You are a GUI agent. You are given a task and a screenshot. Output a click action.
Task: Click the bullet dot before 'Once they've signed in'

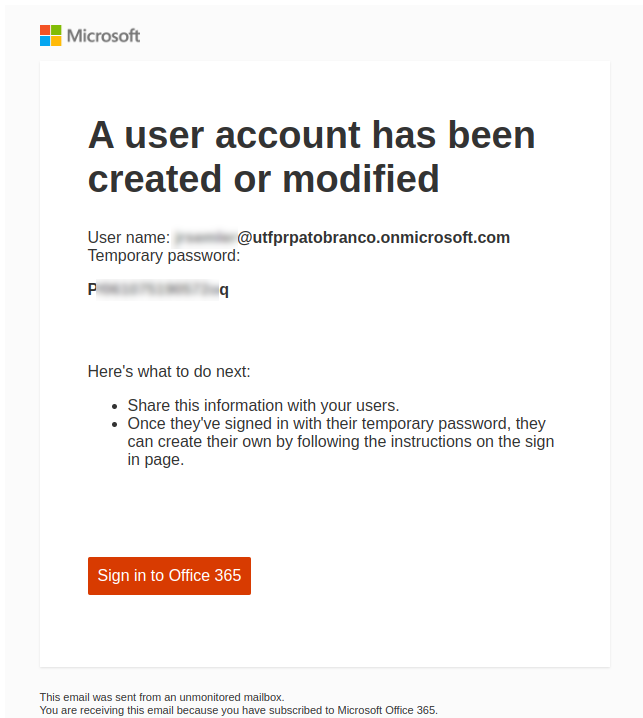click(114, 424)
